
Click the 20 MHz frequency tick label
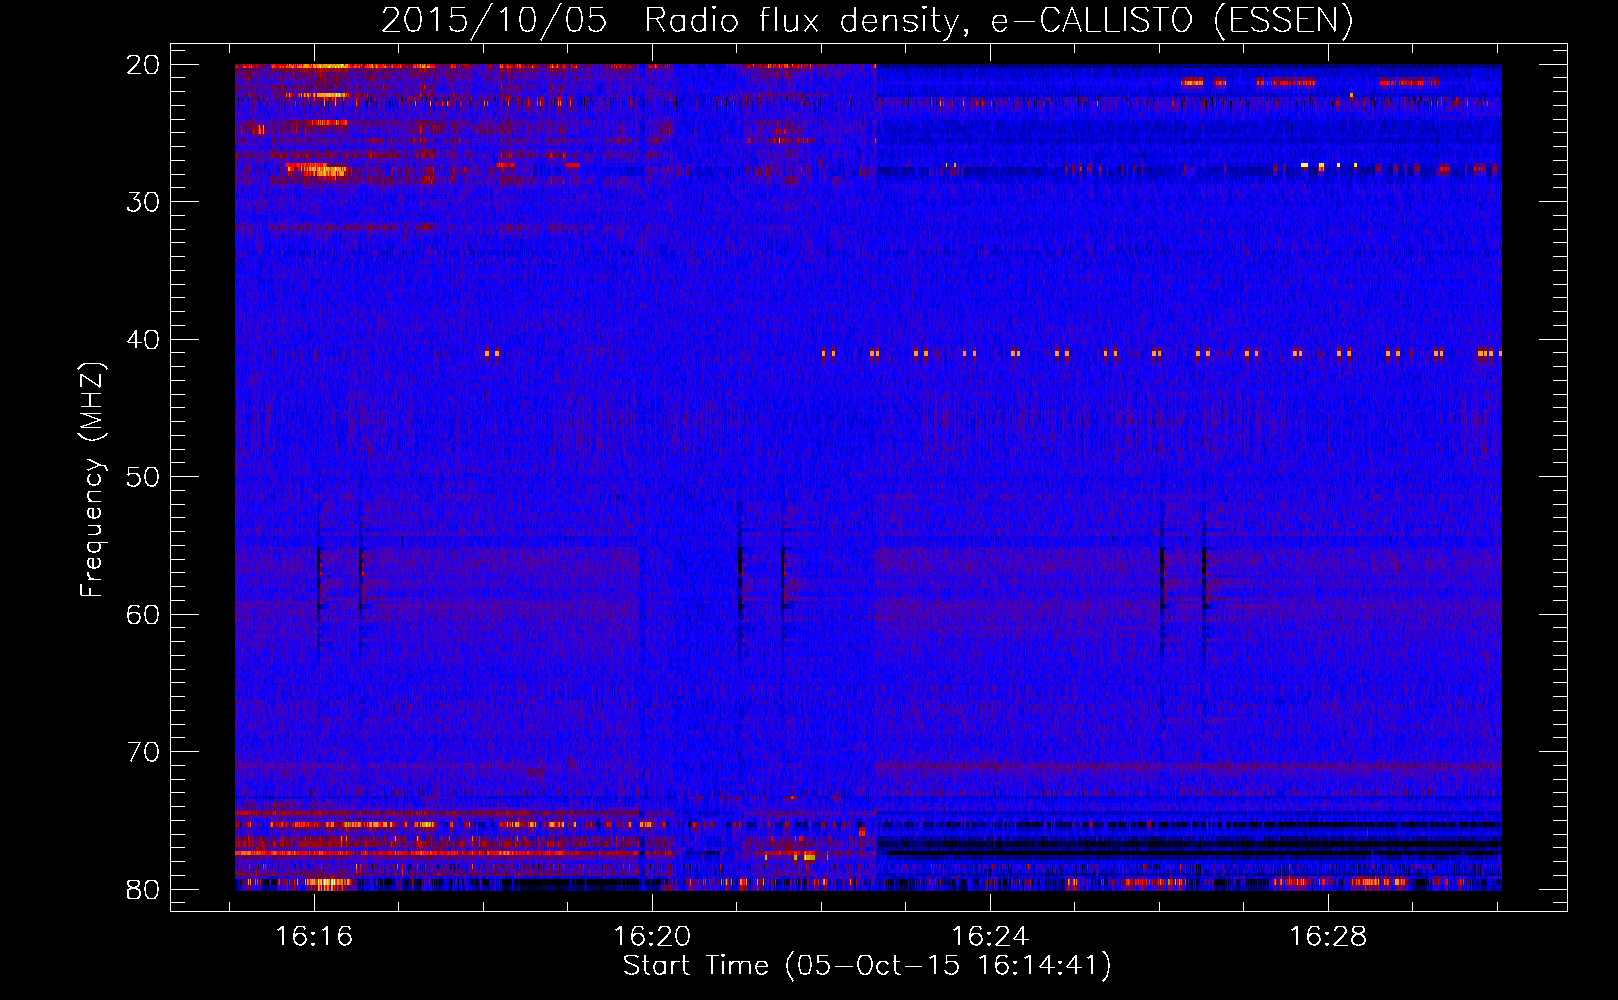point(143,65)
